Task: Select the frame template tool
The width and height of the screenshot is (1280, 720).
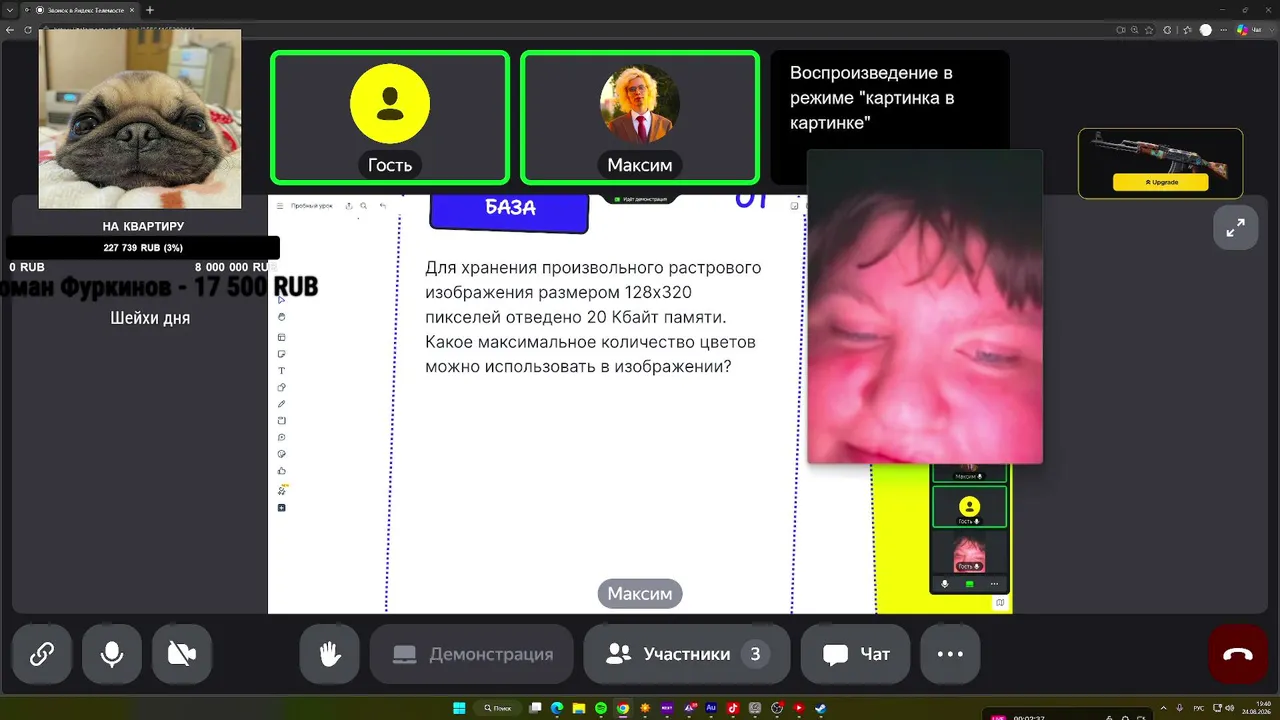Action: pyautogui.click(x=282, y=337)
